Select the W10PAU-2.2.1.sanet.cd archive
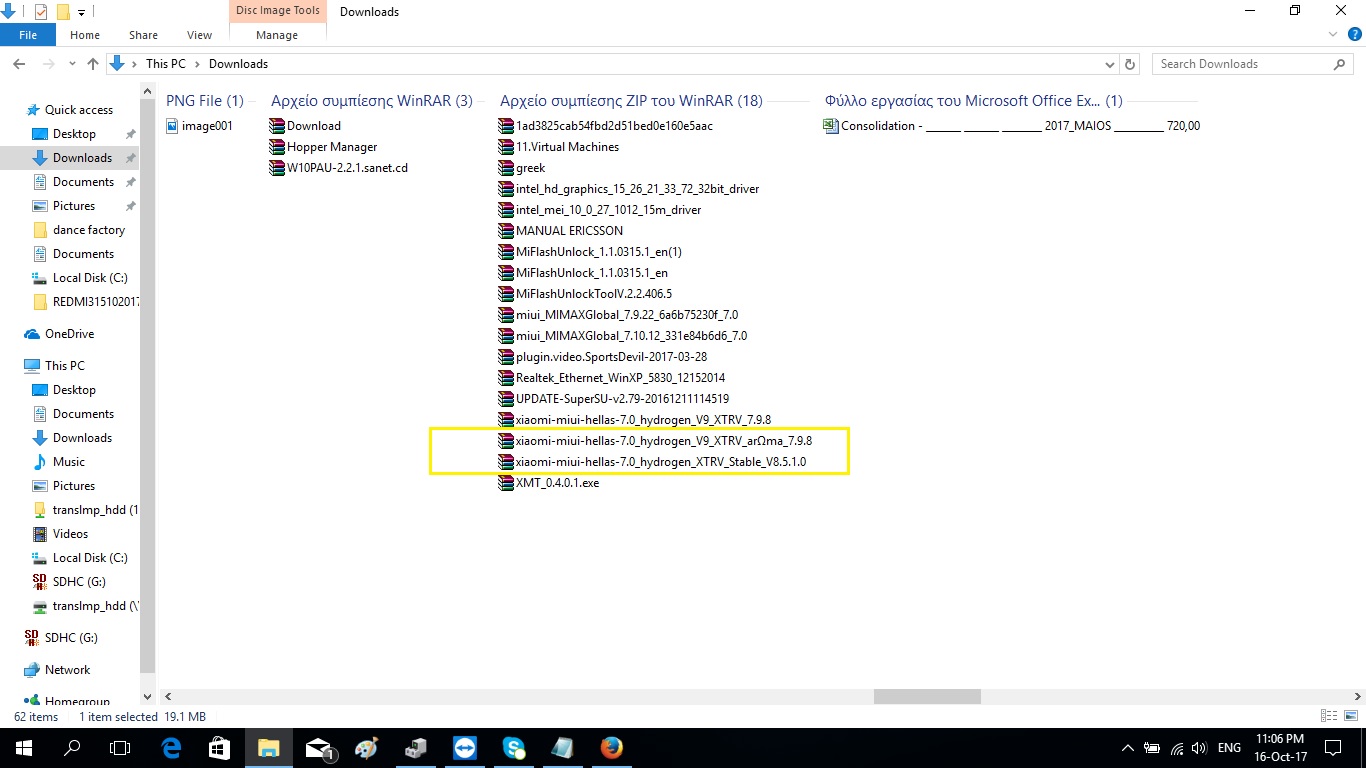 (x=339, y=168)
